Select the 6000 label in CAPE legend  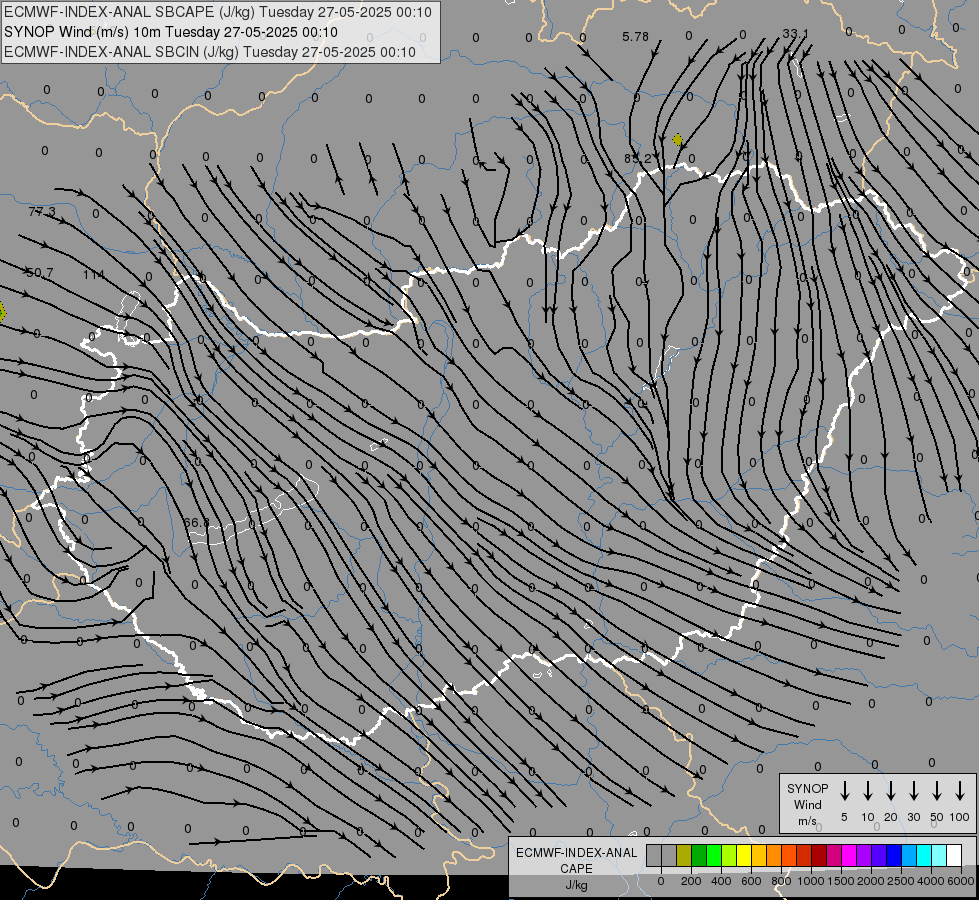[961, 881]
